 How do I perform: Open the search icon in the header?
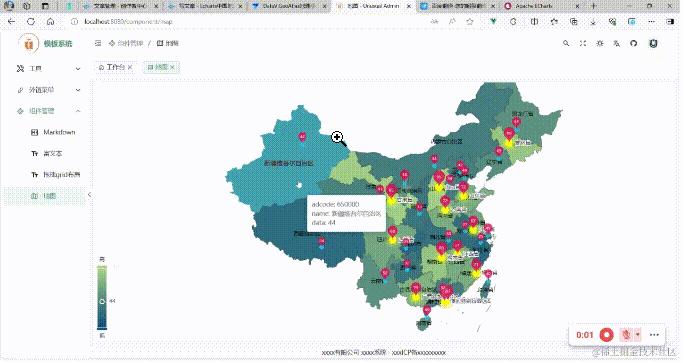[x=566, y=43]
